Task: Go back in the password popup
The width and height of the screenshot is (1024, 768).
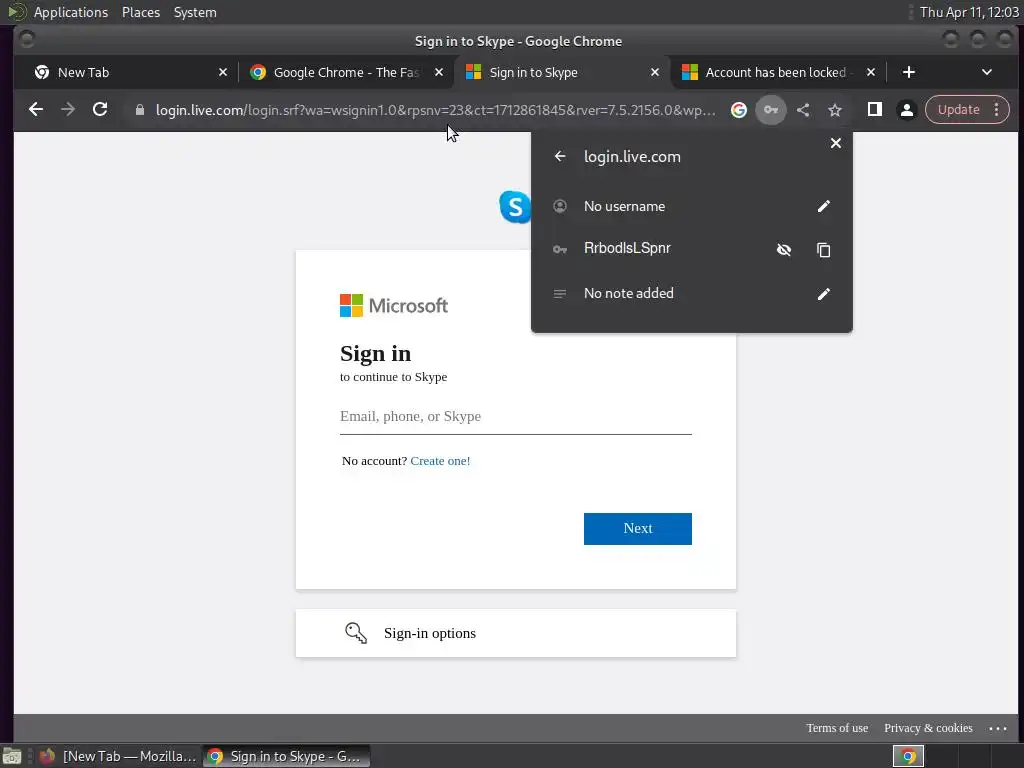Action: pyautogui.click(x=560, y=156)
